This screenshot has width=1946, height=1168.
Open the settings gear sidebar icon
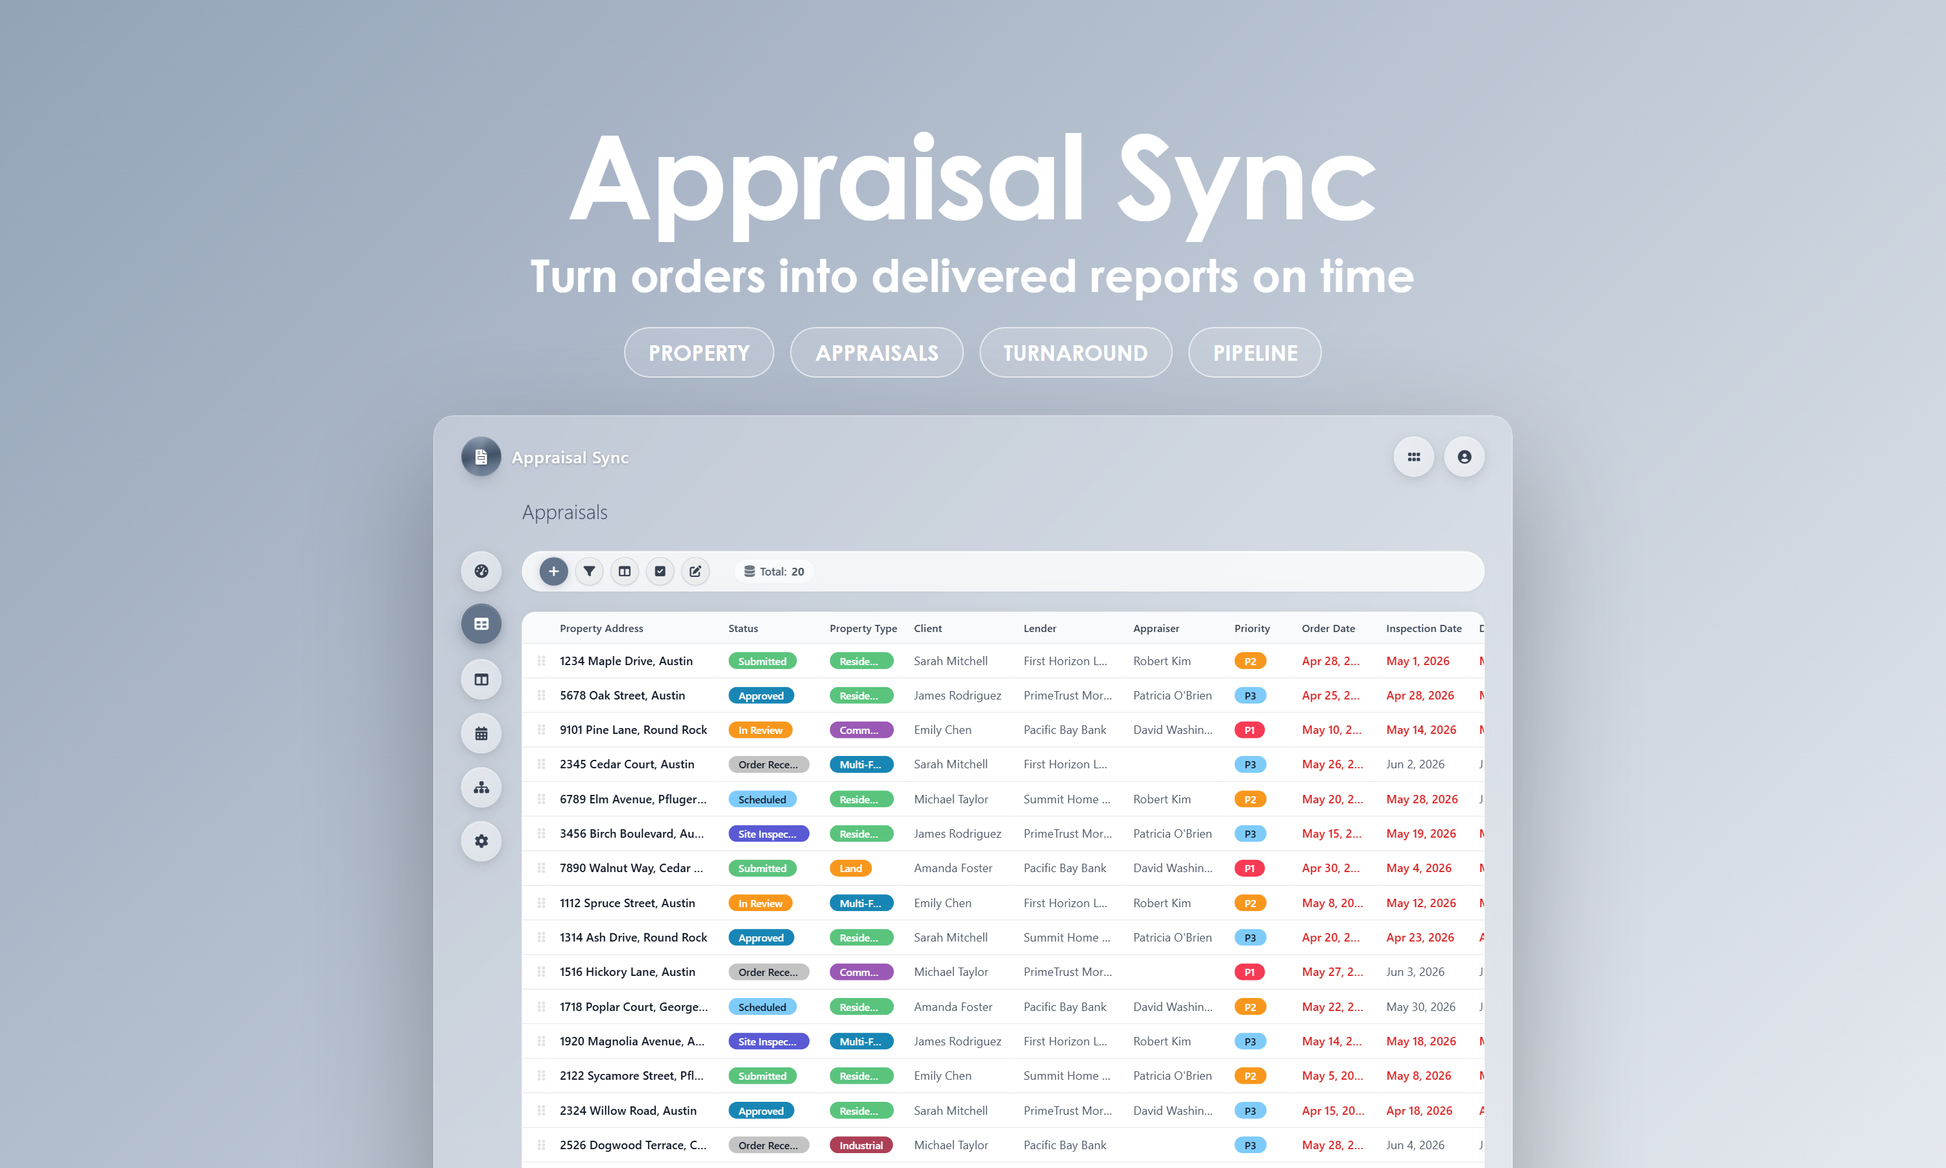[x=481, y=841]
